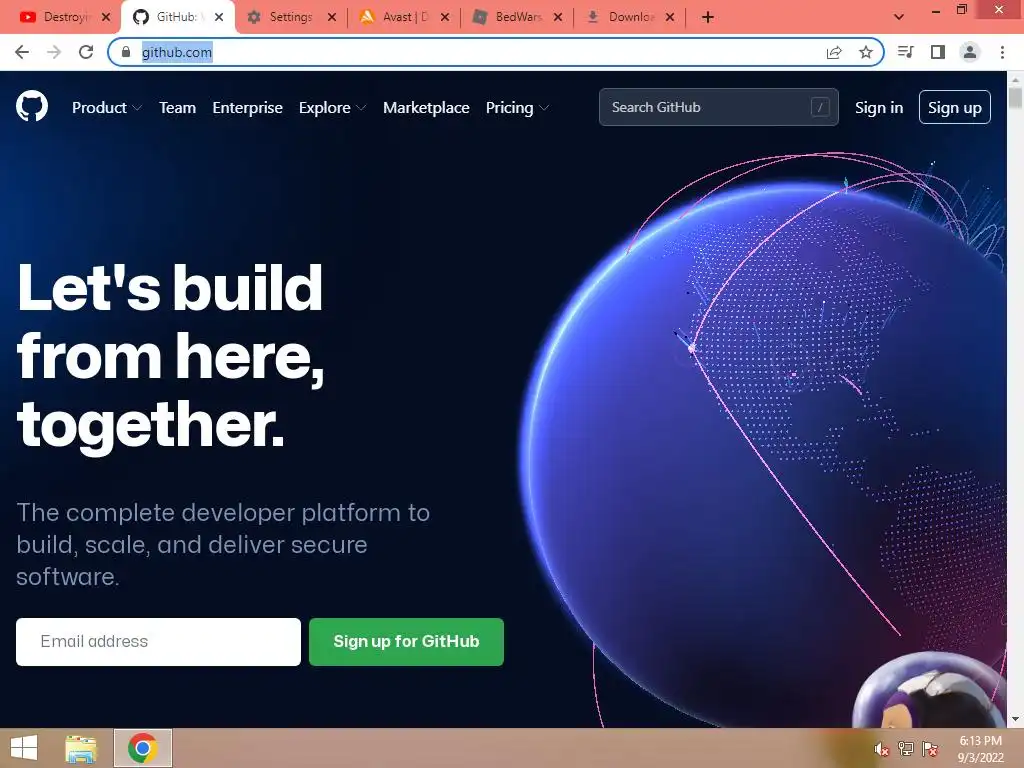This screenshot has height=768, width=1024.
Task: Click the padlock site info icon
Action: coord(126,52)
